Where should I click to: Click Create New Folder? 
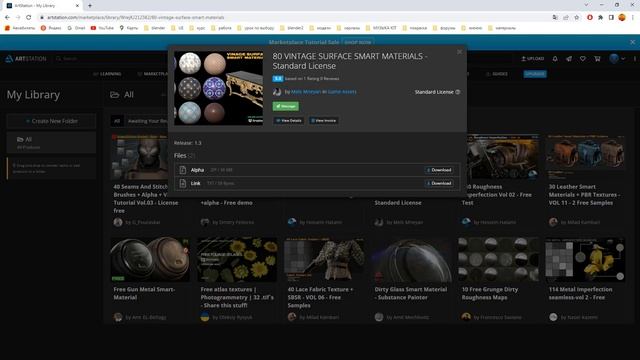(x=51, y=121)
